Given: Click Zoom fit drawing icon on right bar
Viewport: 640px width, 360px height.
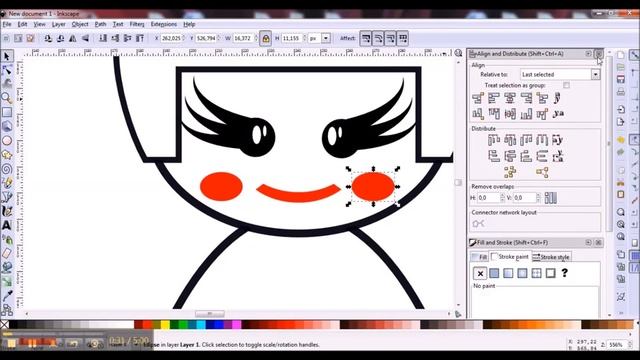Looking at the screenshot, I should (621, 224).
